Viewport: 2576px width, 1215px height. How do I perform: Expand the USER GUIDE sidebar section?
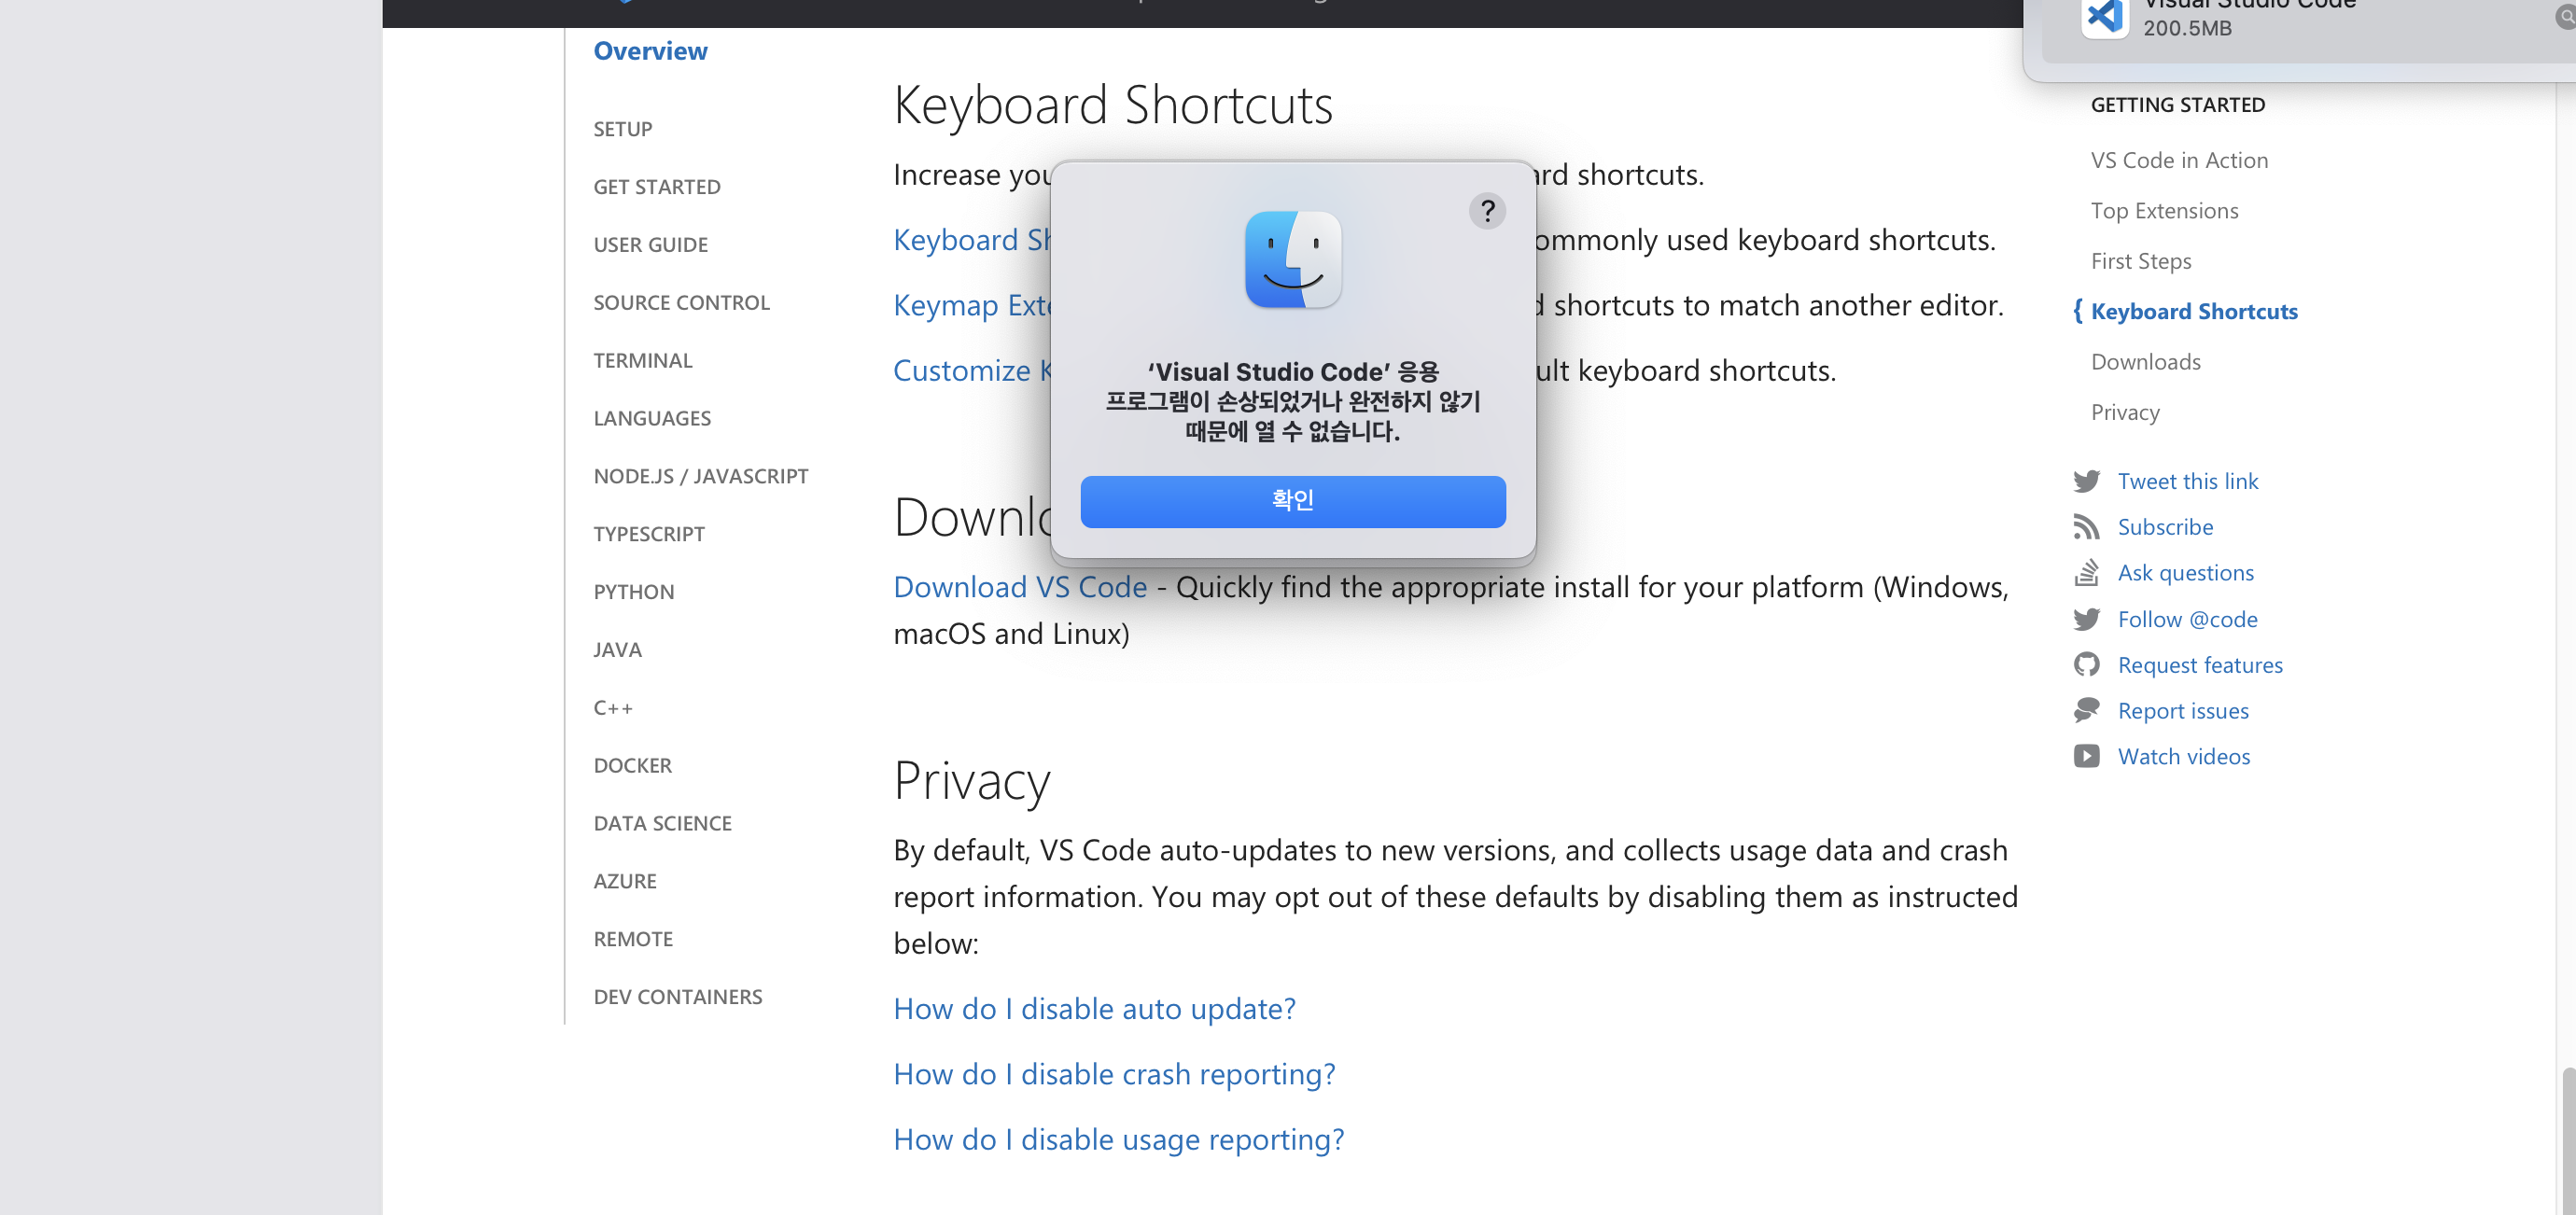pos(650,245)
